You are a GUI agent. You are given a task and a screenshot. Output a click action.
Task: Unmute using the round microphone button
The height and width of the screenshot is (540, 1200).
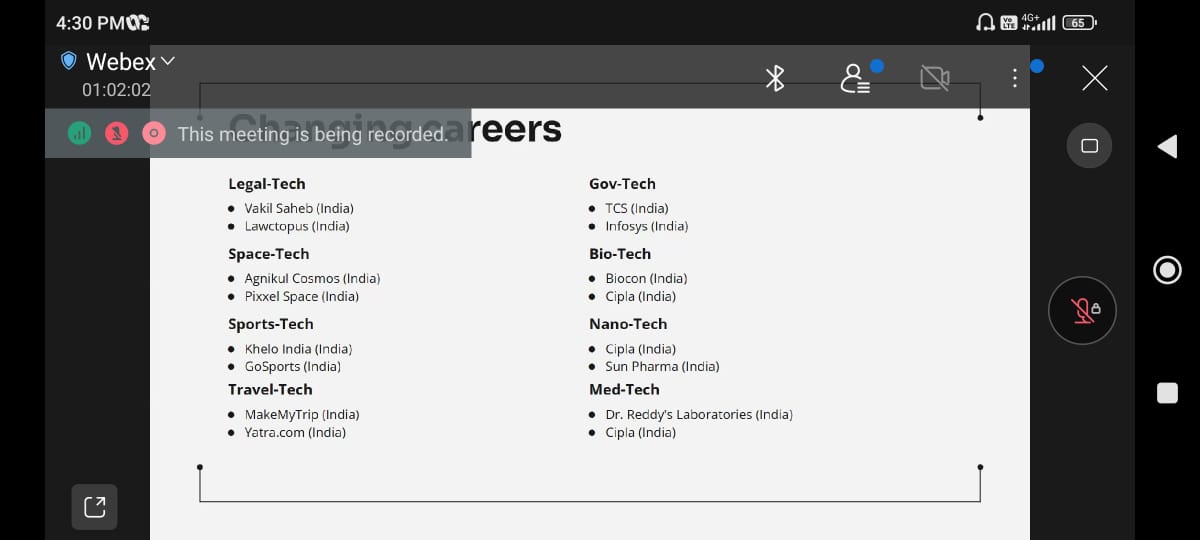pos(1082,310)
